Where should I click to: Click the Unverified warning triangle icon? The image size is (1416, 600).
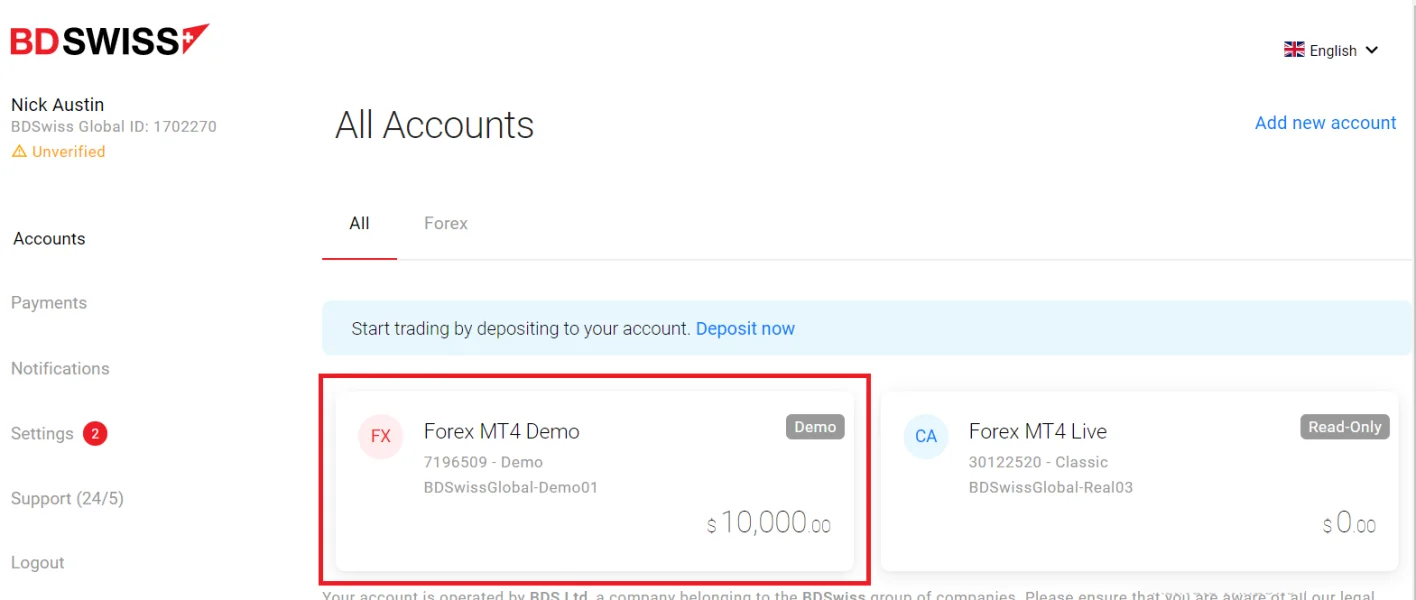click(19, 152)
